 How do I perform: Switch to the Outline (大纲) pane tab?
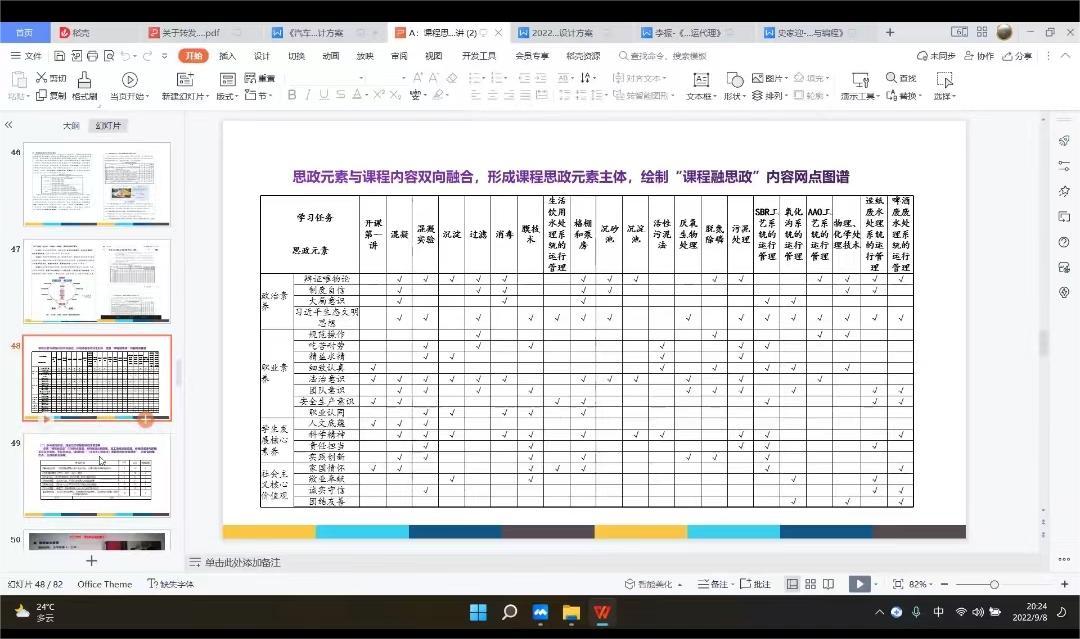tap(70, 126)
